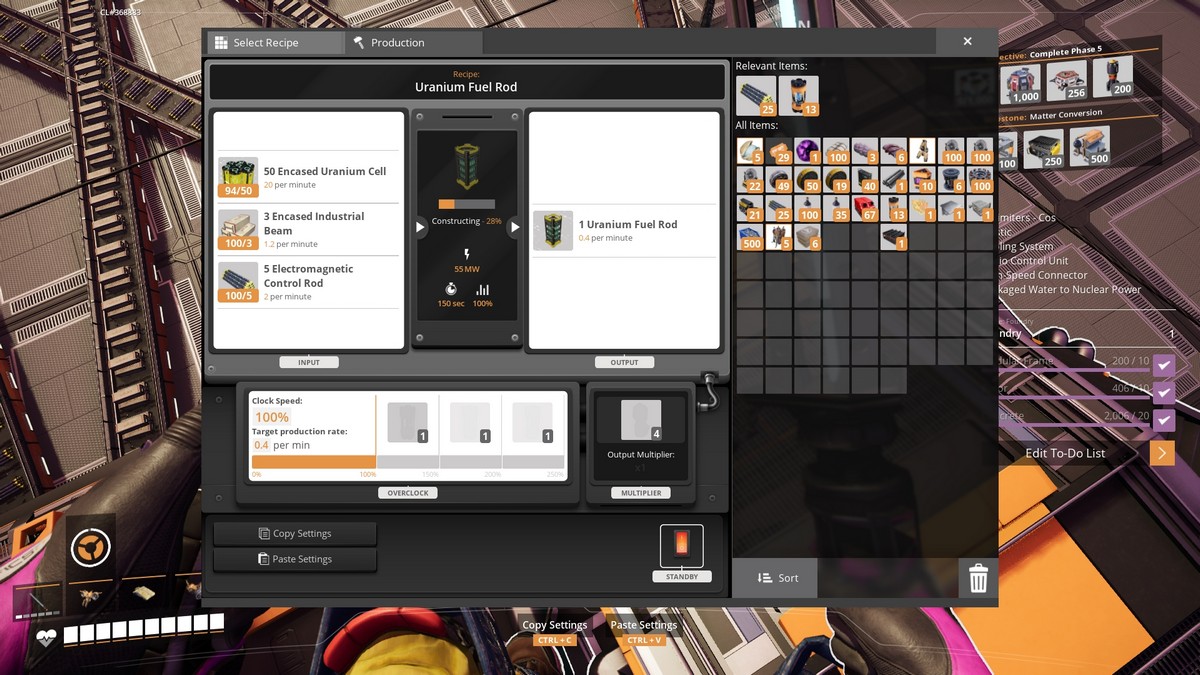Screen dimensions: 1200x675
Task: Click the Encased Industrial Beam input icon
Action: point(238,229)
